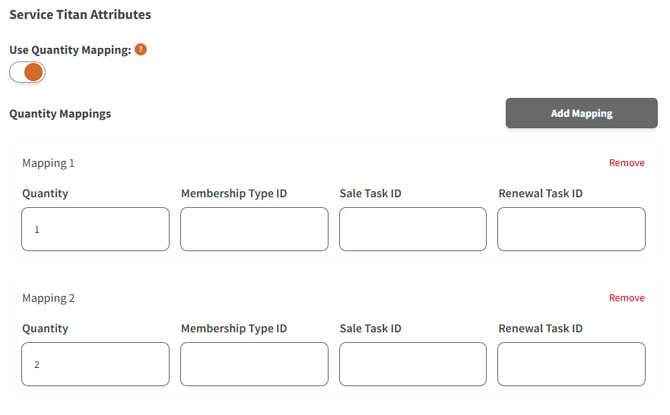This screenshot has width=670, height=415.
Task: Click Mapping 1 Quantity field
Action: pos(95,229)
